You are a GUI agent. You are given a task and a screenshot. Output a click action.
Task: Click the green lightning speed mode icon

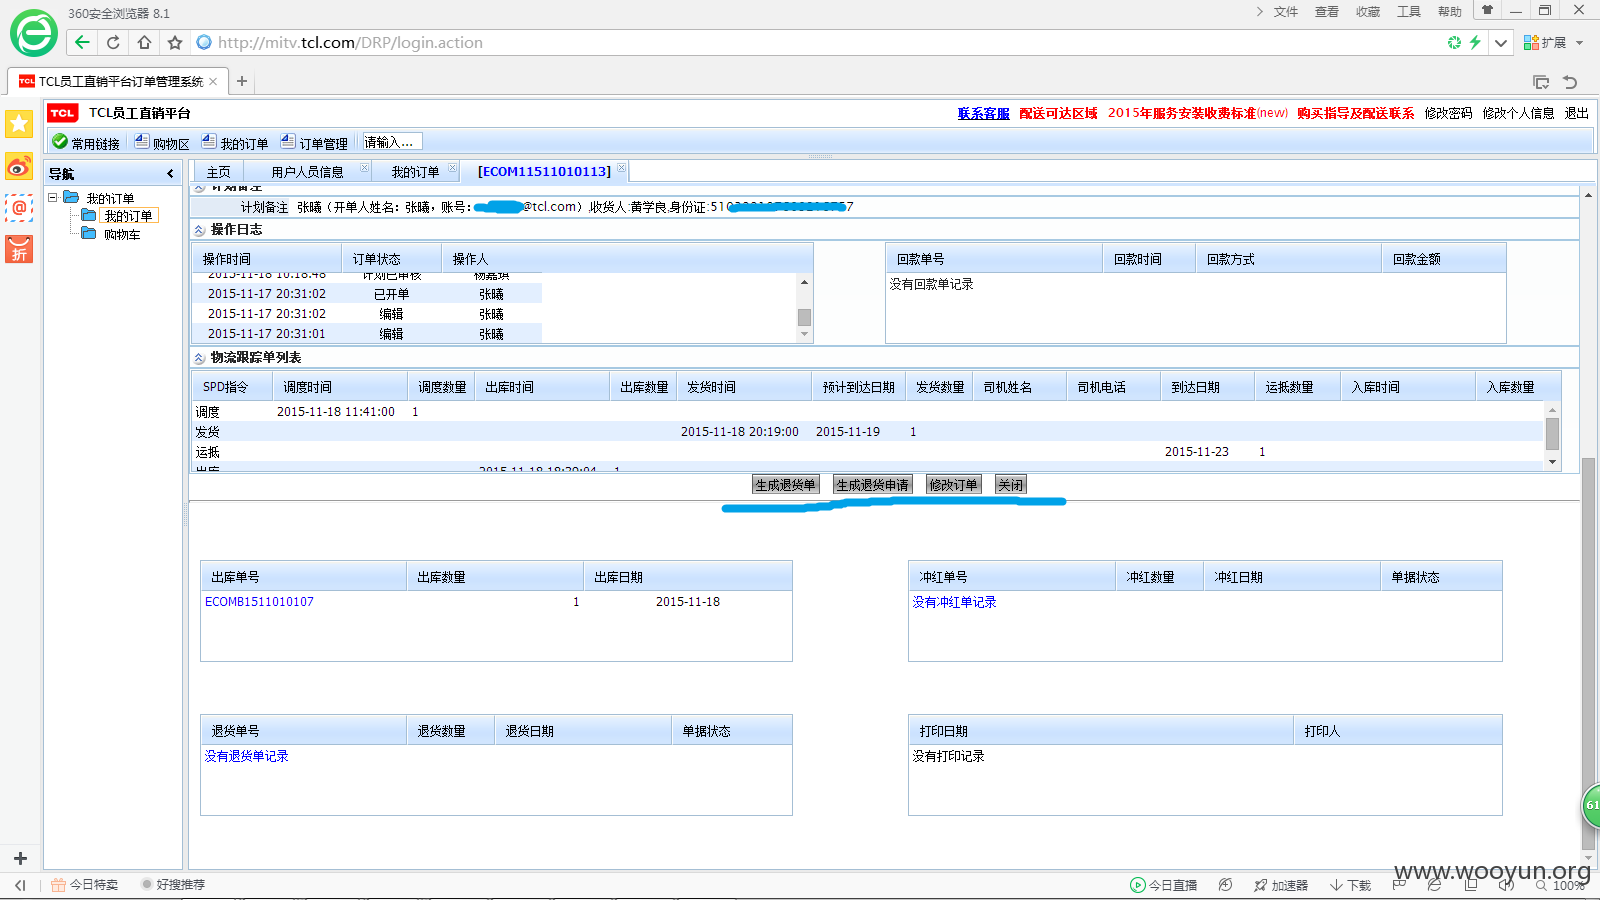pos(1475,42)
